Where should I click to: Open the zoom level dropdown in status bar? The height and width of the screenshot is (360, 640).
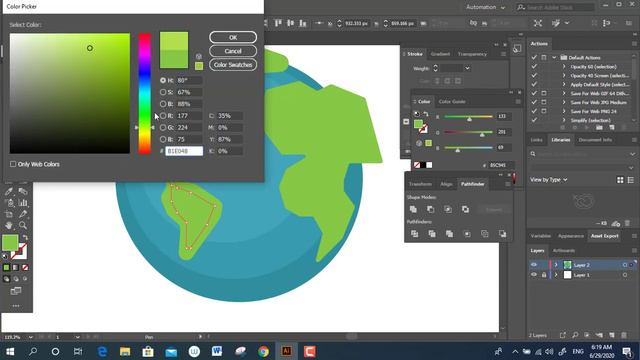30,337
